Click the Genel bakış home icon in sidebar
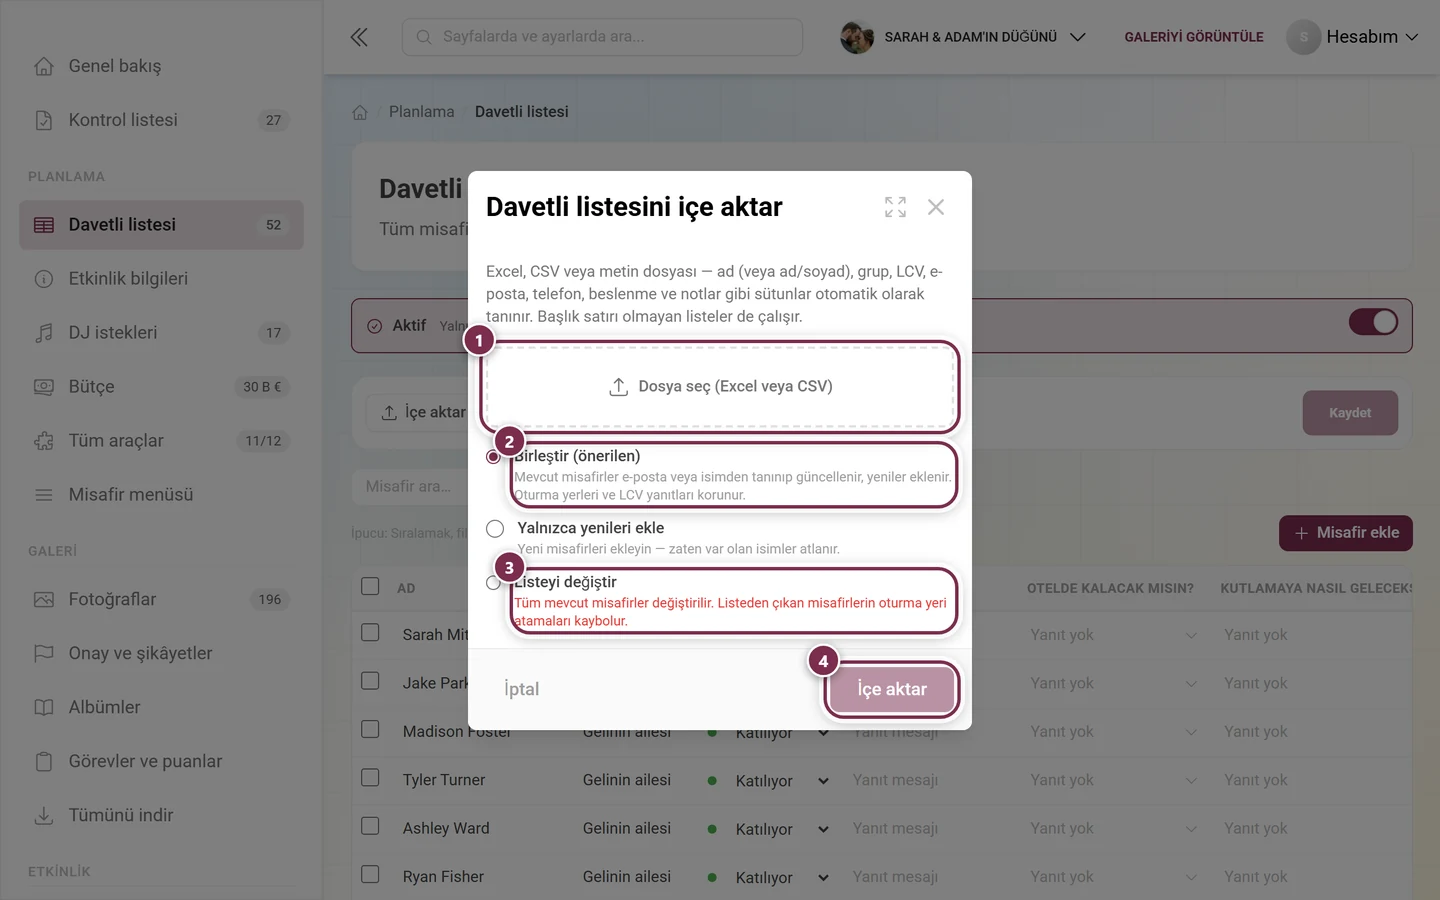 (x=44, y=66)
